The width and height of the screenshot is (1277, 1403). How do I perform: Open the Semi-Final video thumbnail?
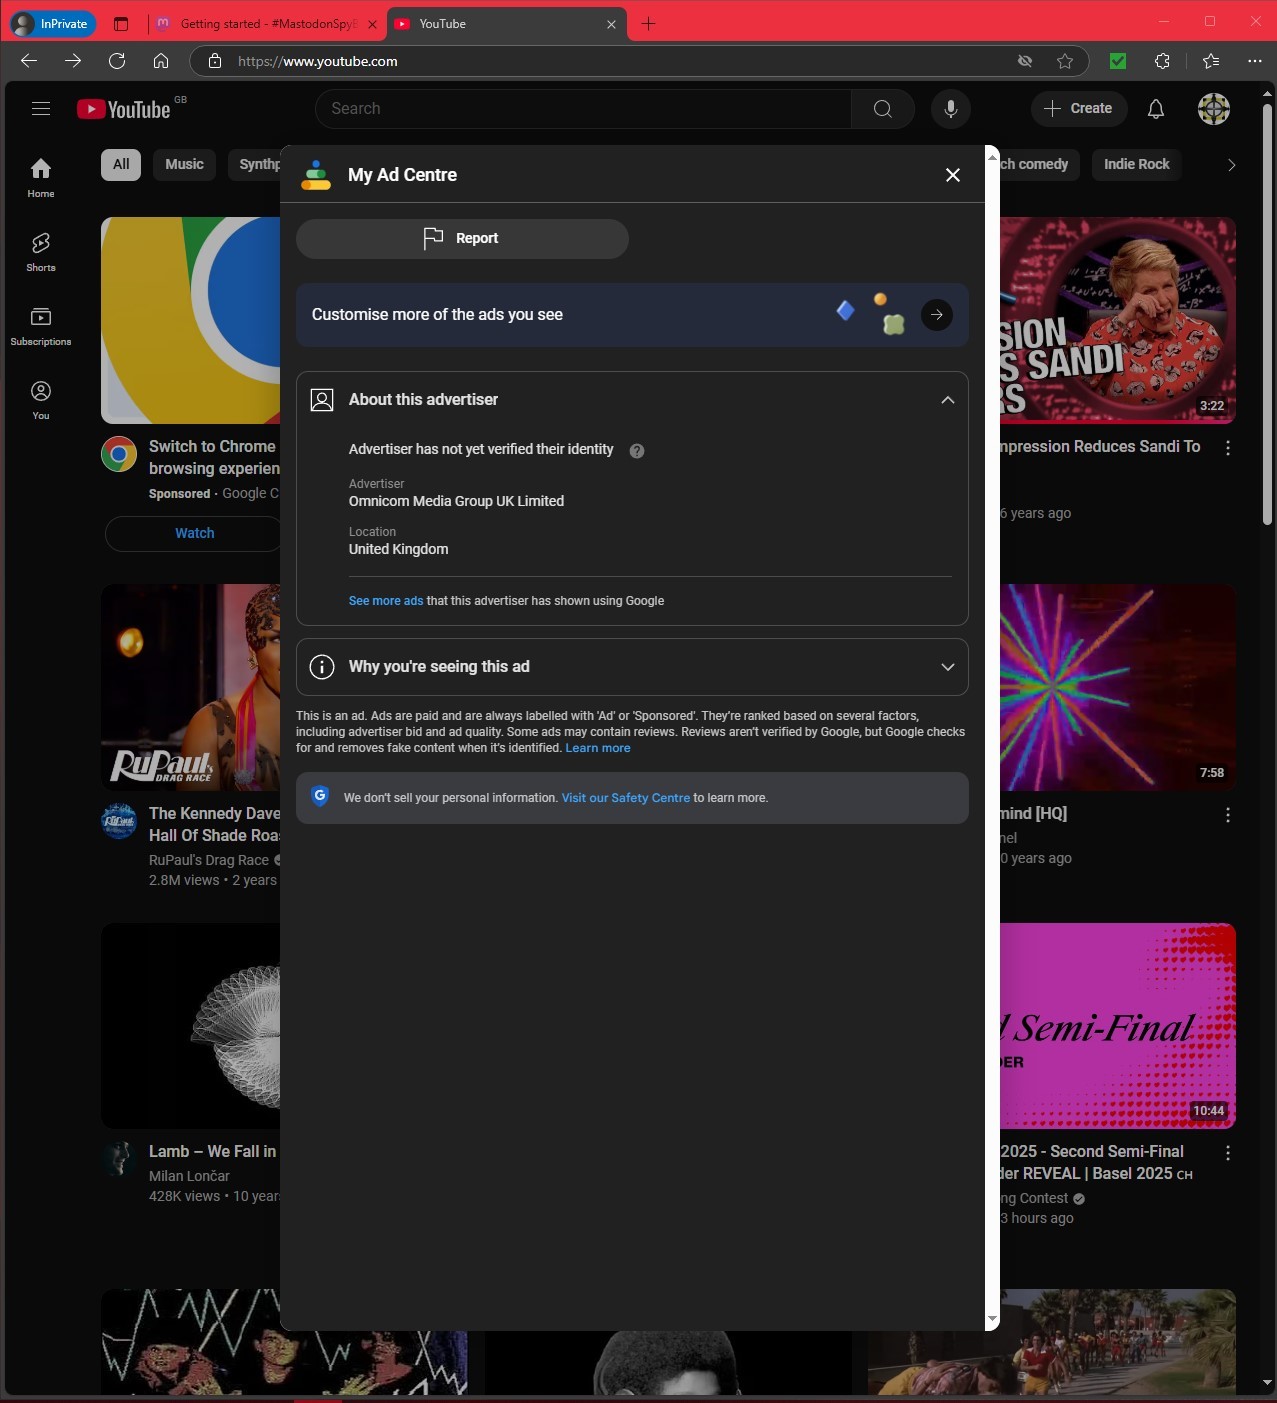pyautogui.click(x=1118, y=1026)
